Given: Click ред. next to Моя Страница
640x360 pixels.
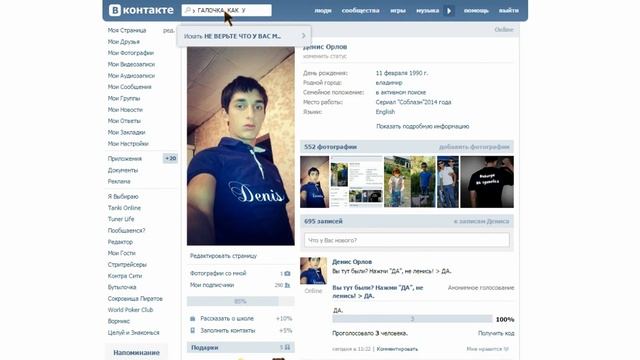Looking at the screenshot, I should click(x=169, y=30).
